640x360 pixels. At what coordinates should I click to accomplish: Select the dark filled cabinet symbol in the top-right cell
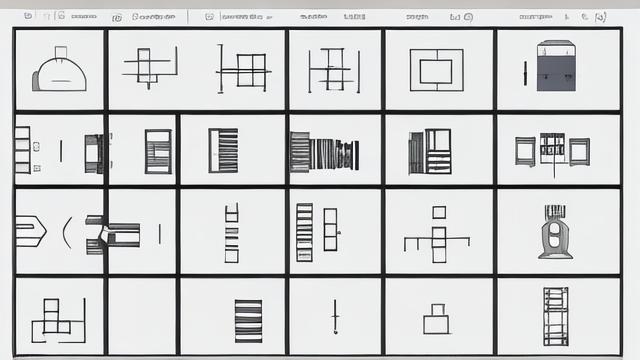[556, 65]
